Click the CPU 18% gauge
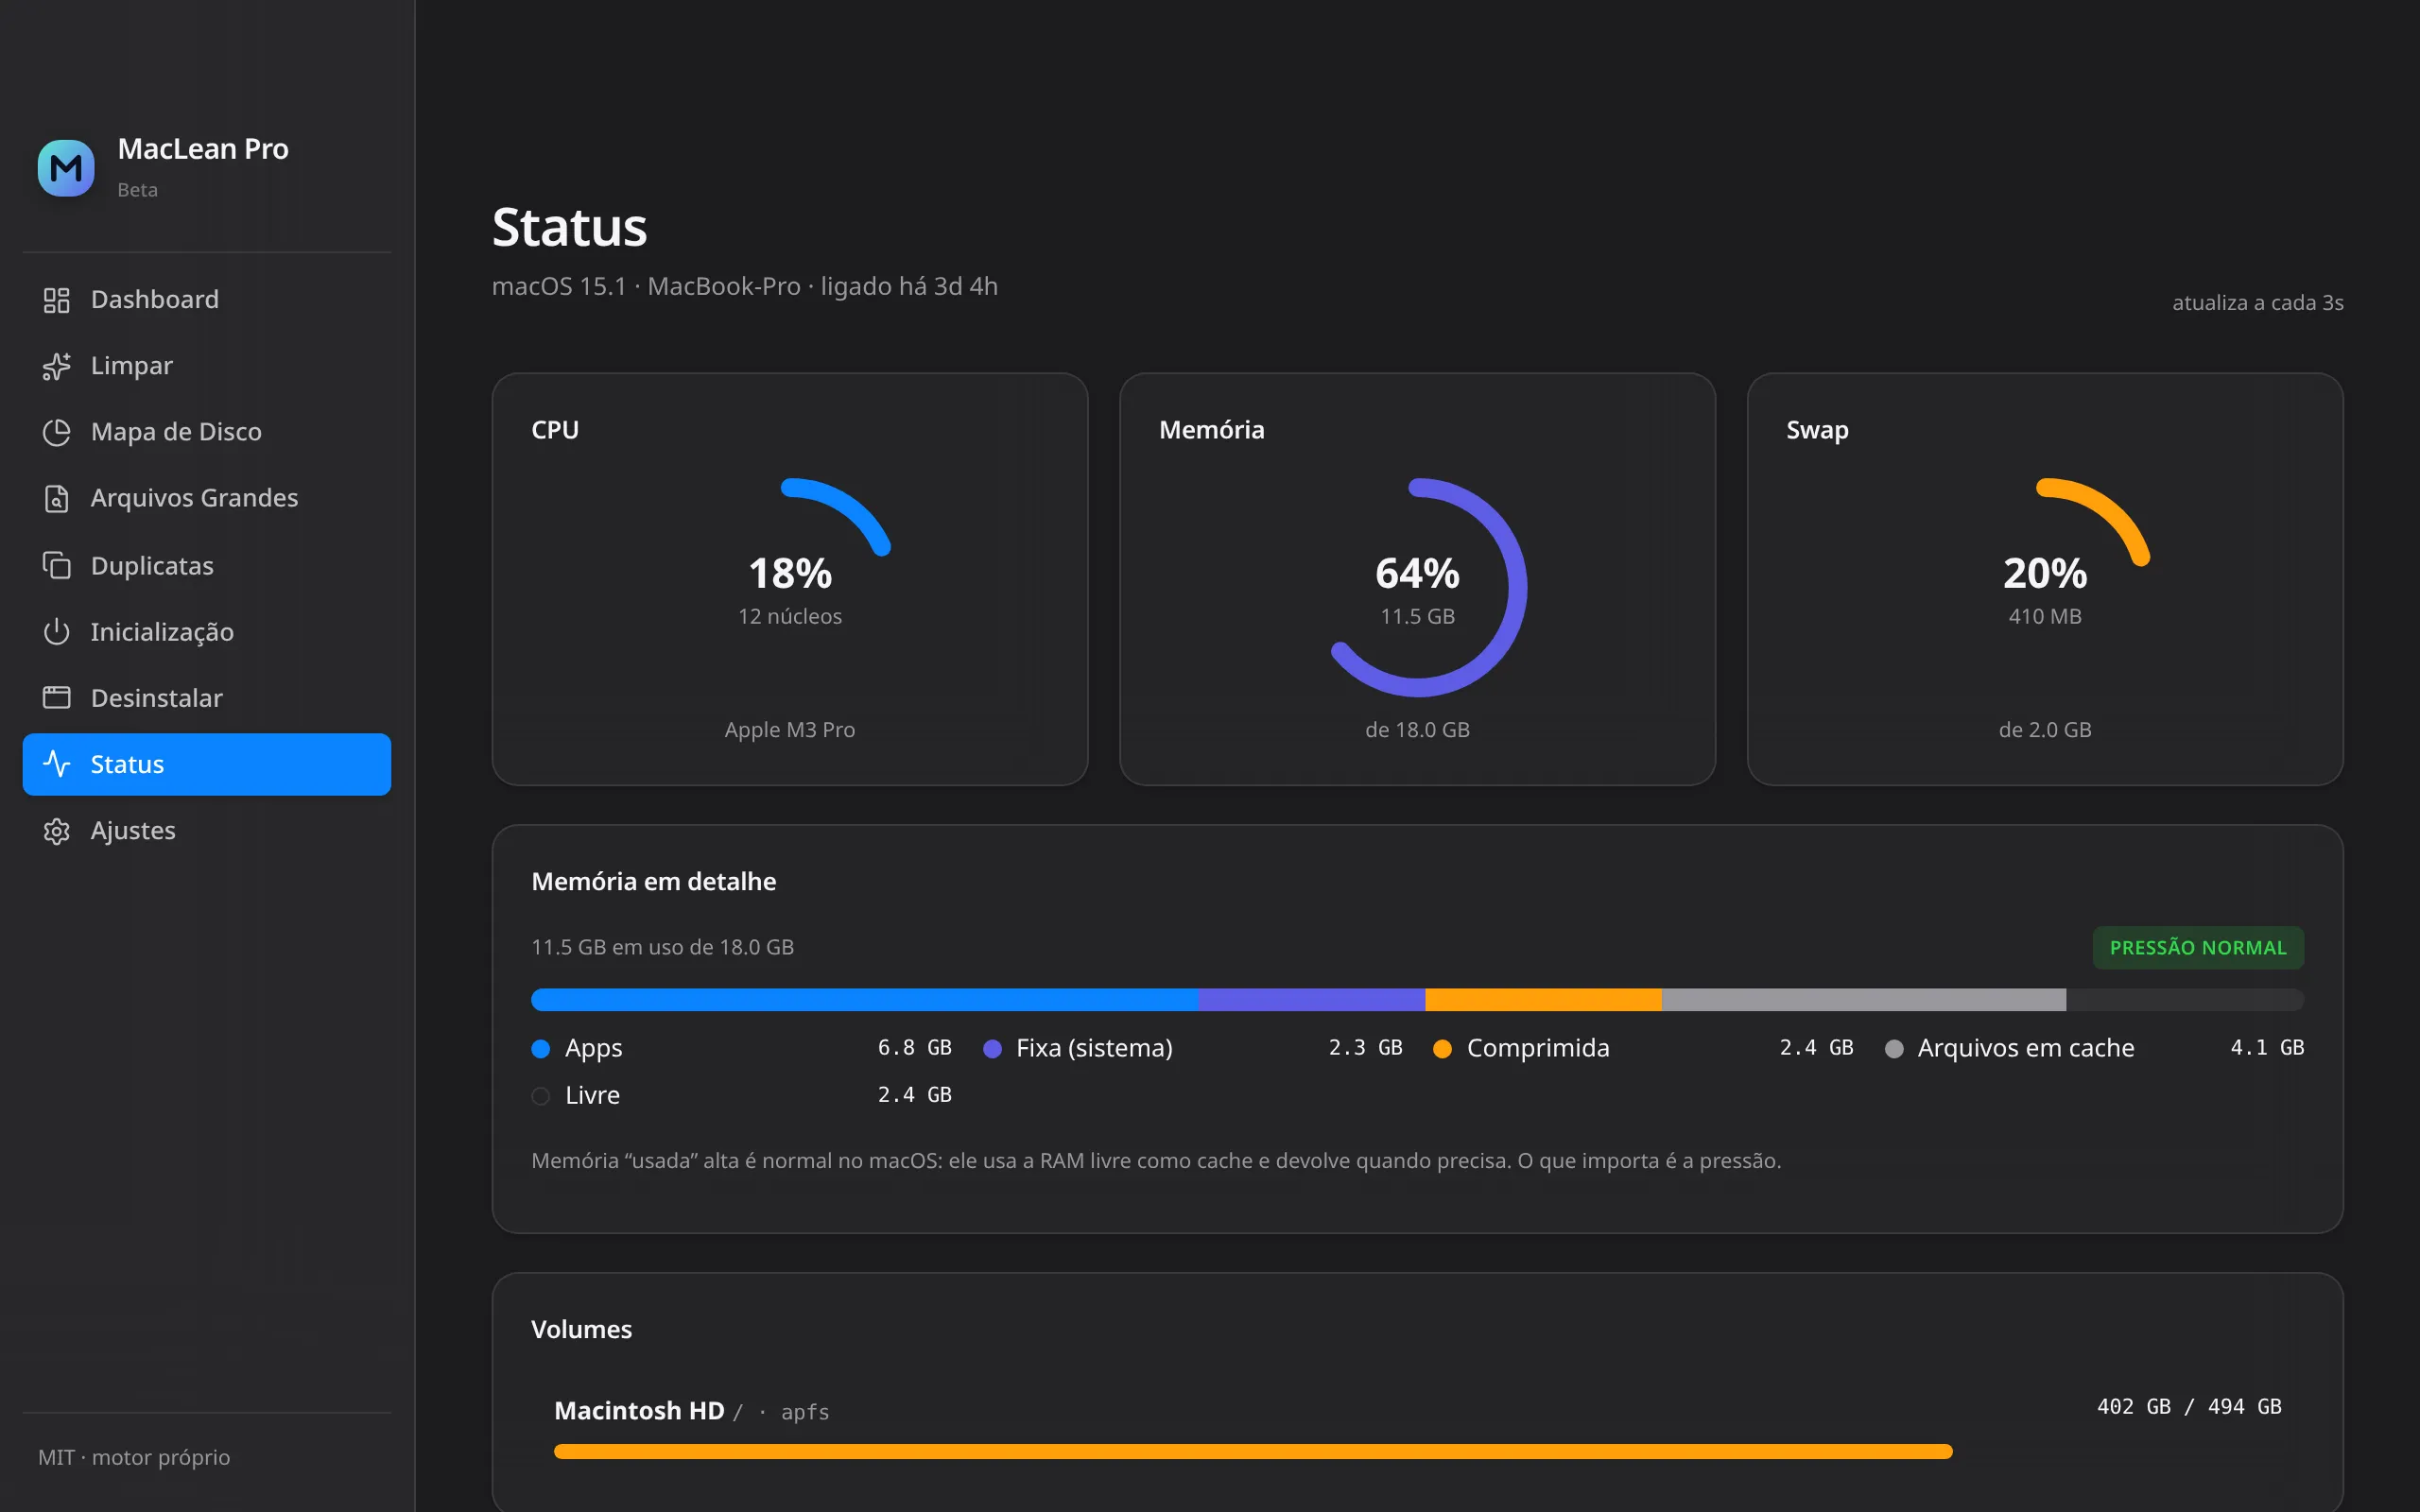 click(x=790, y=587)
